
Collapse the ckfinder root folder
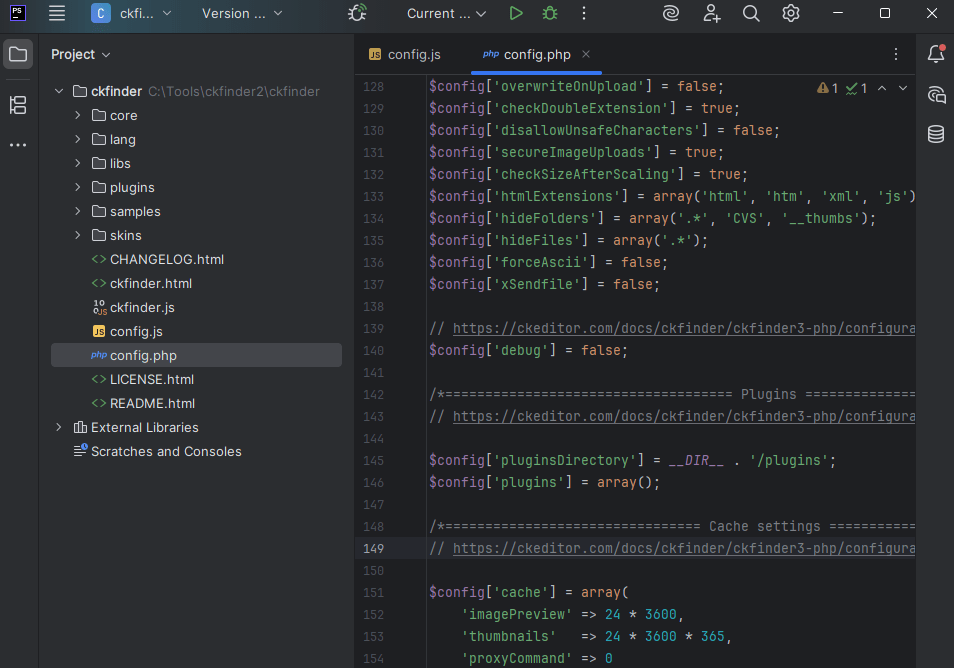pyautogui.click(x=59, y=91)
